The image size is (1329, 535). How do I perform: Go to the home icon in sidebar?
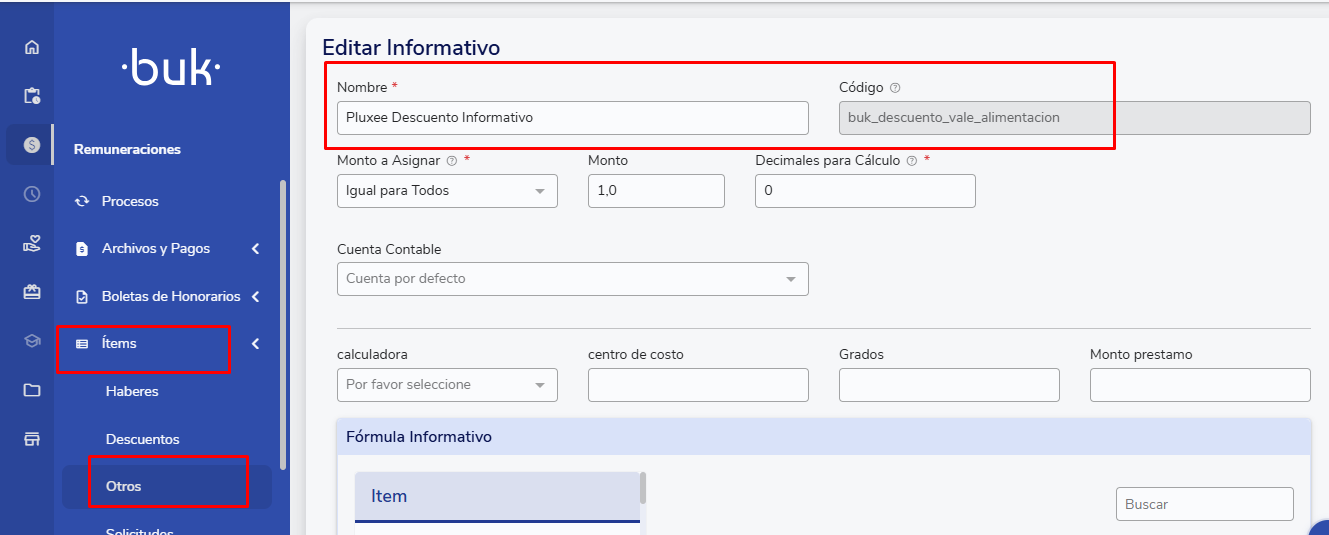point(32,47)
